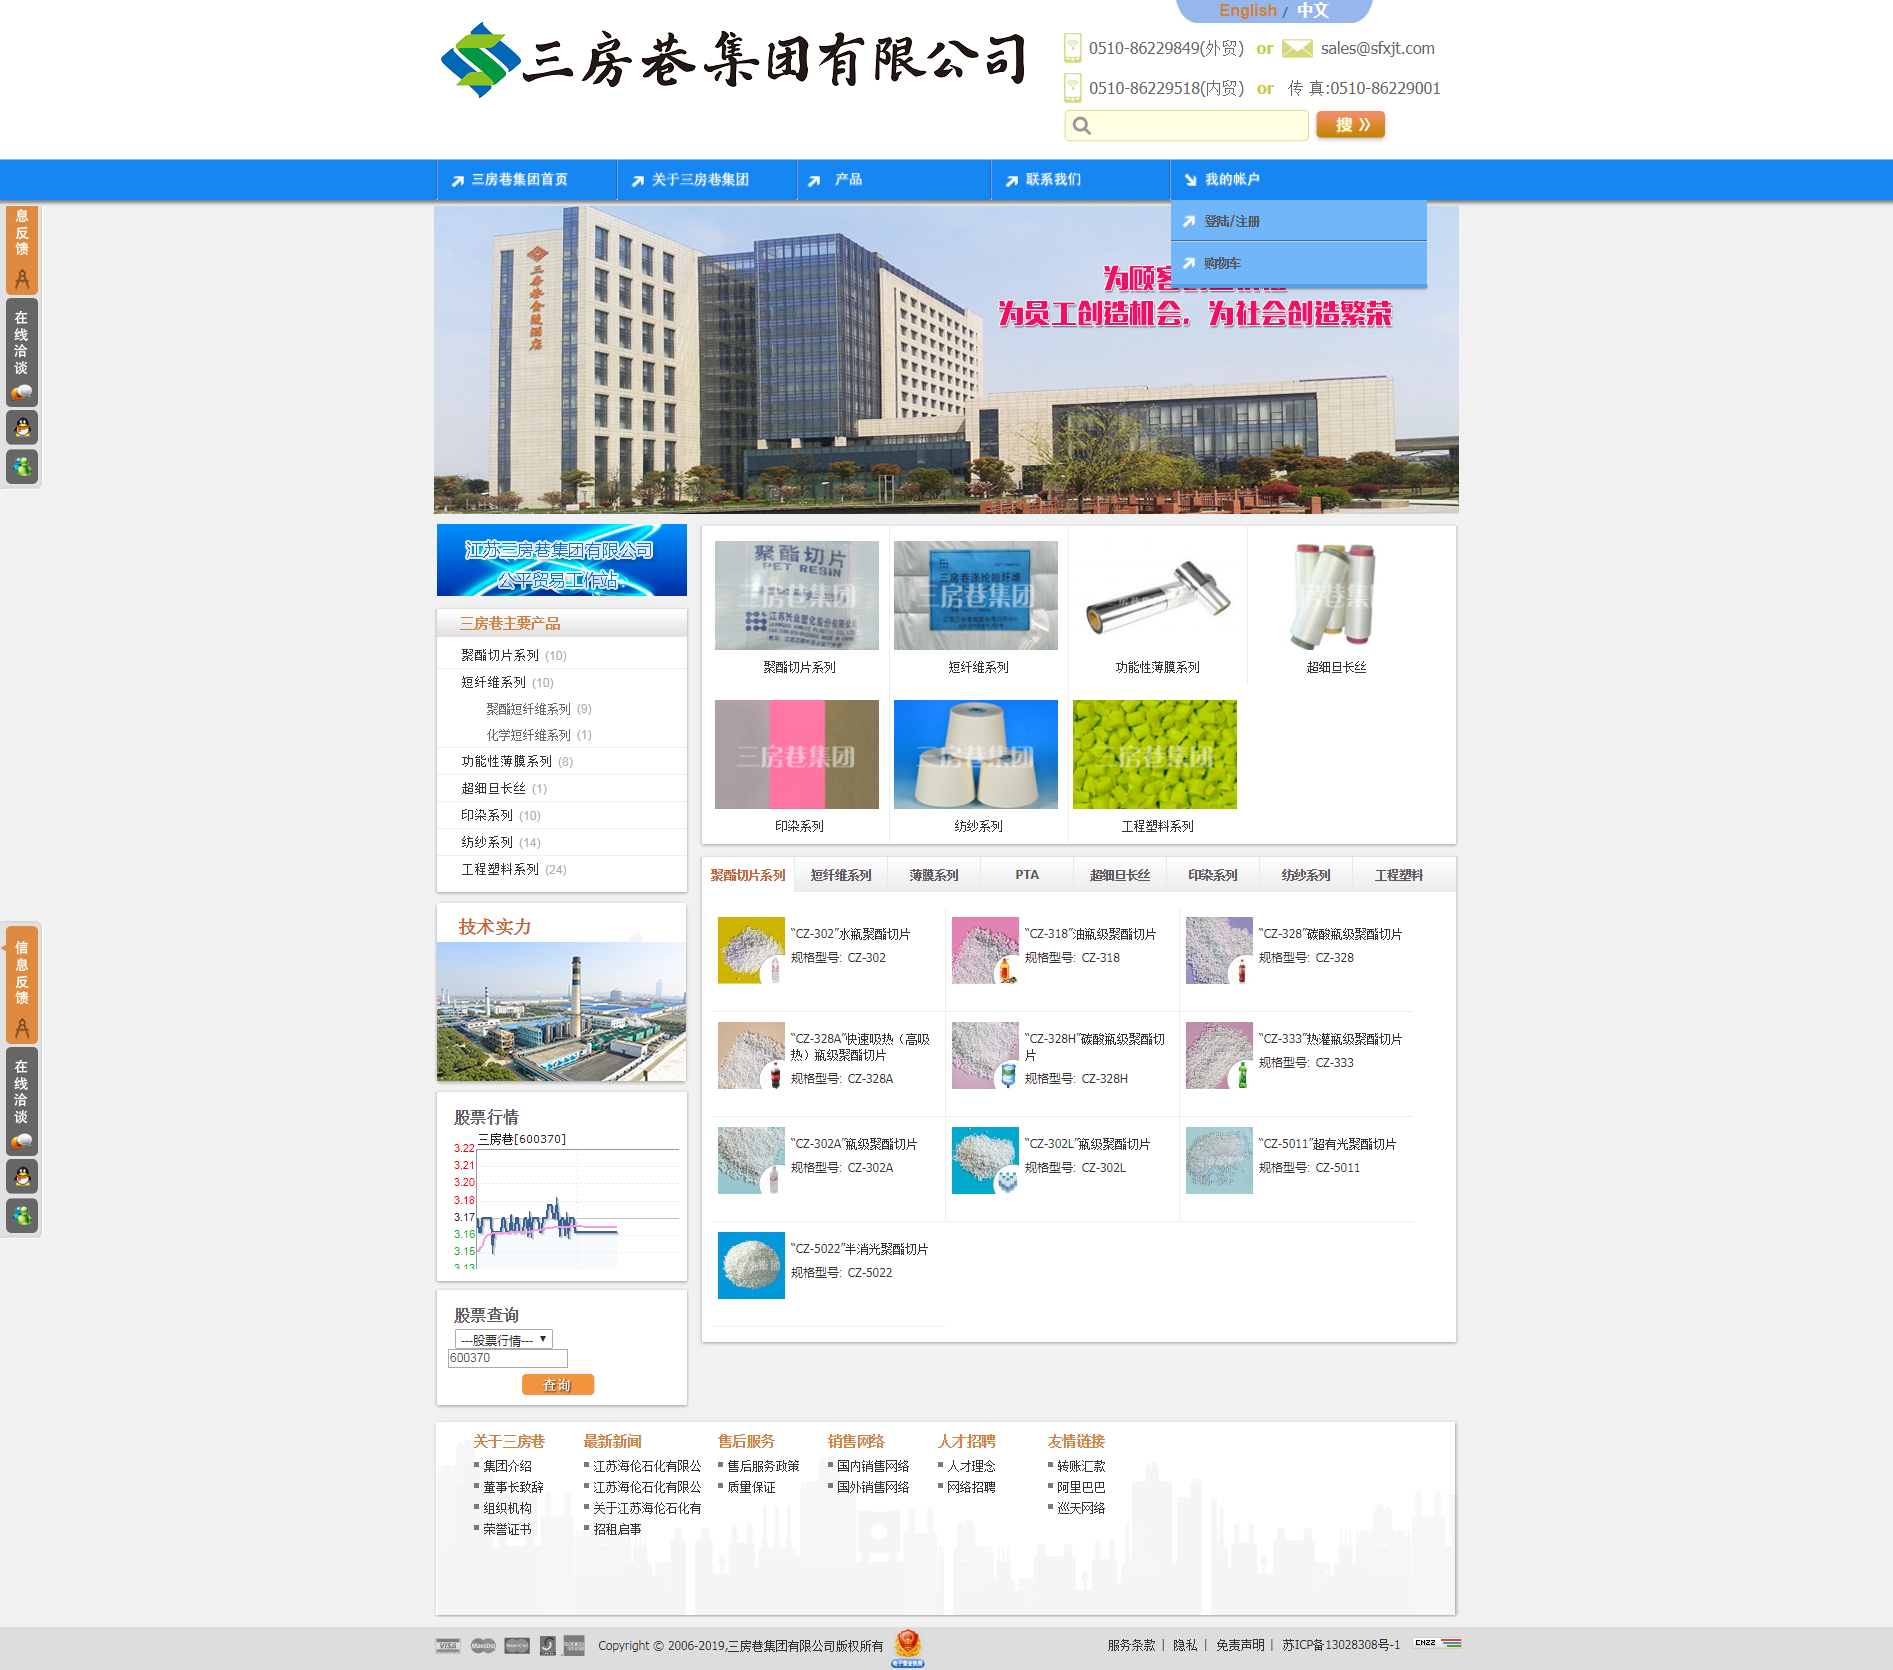Switch to the 印染系列 product tab
Screen dimensions: 1893x1670
coord(1213,875)
